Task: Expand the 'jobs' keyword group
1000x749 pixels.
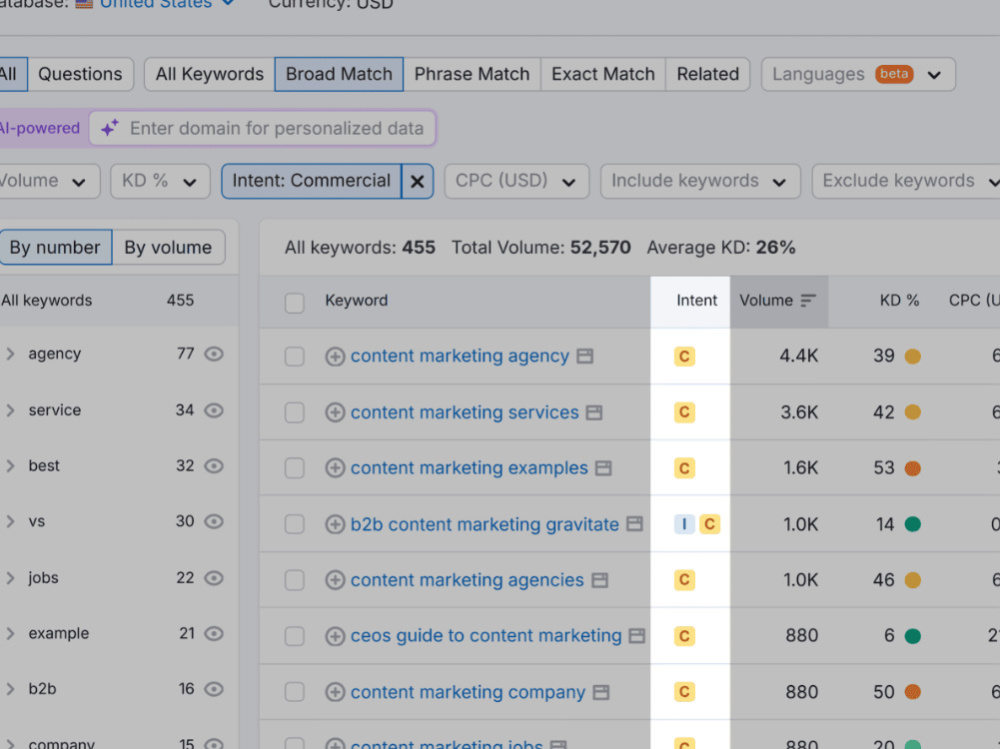Action: pos(10,577)
